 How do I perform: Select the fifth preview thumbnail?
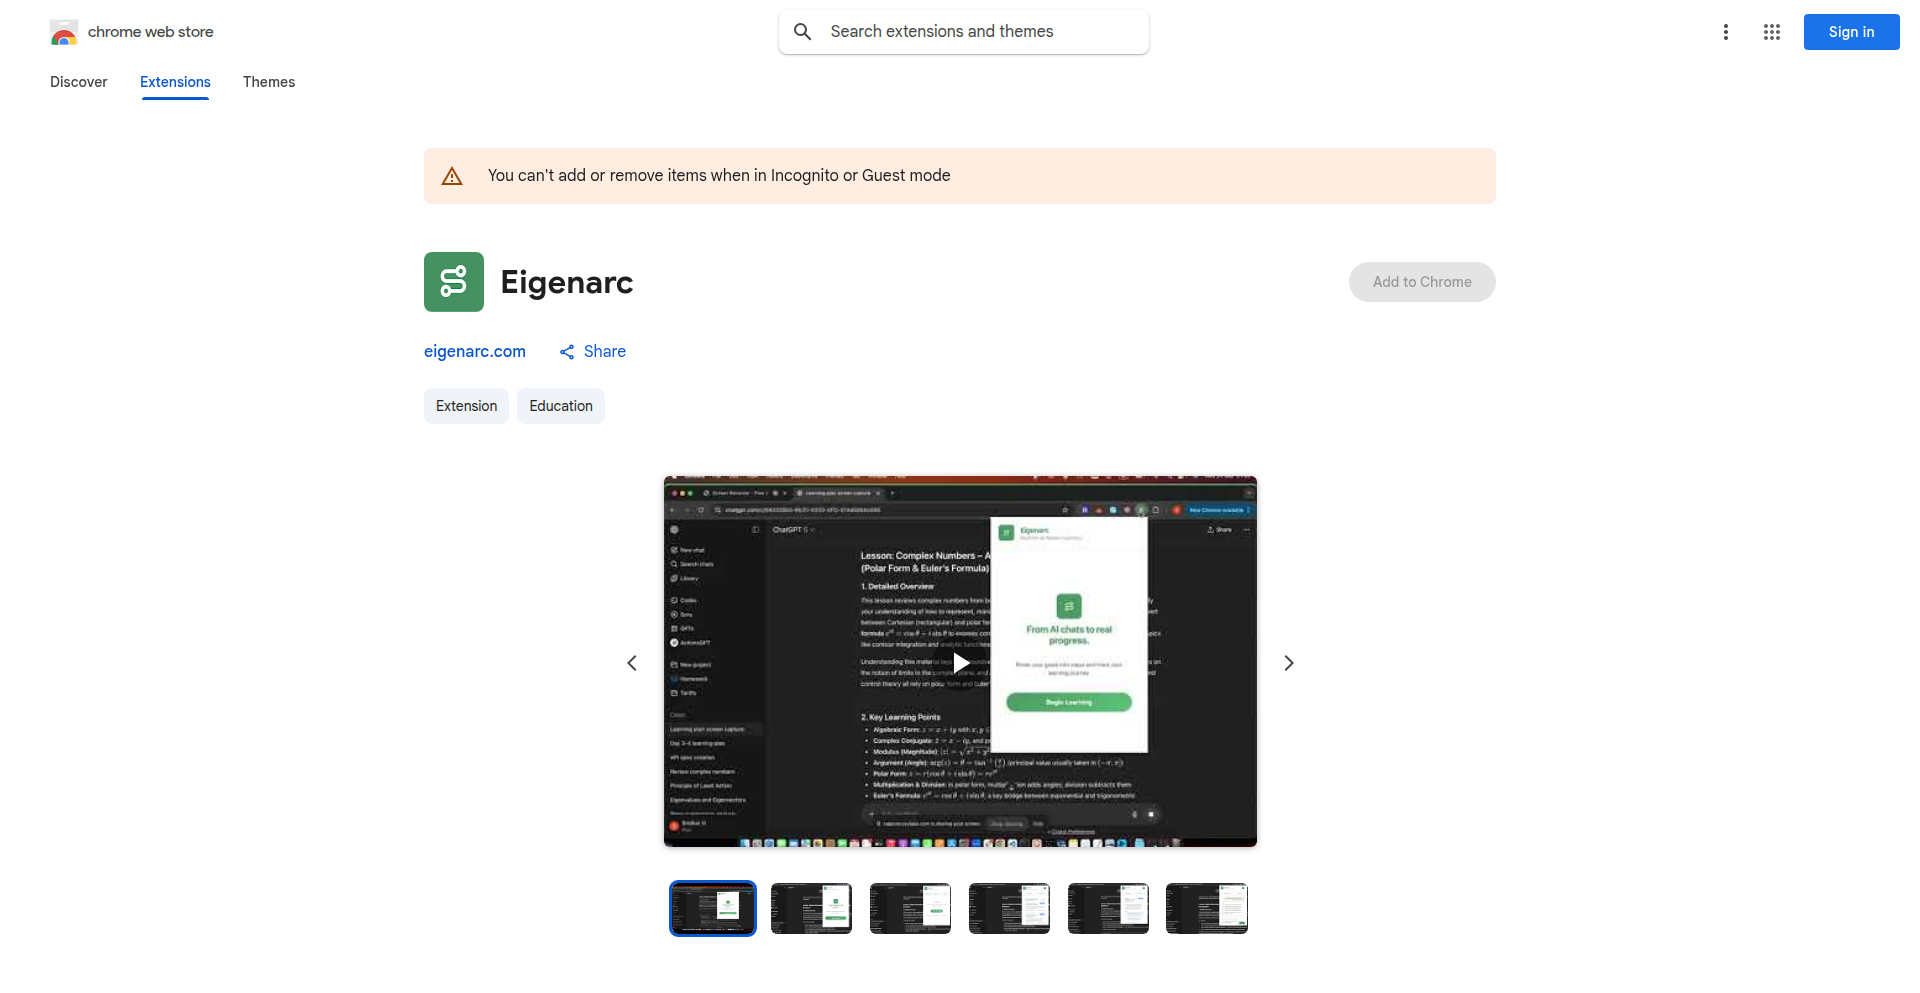point(1108,908)
